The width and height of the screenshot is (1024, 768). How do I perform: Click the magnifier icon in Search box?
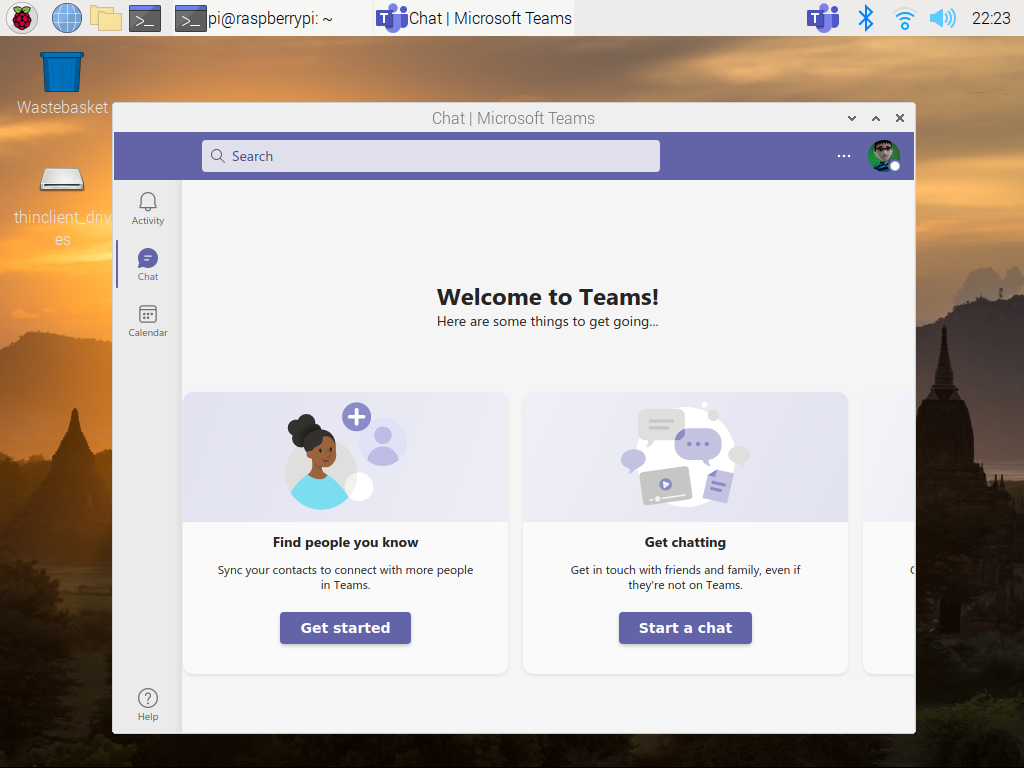click(x=217, y=156)
